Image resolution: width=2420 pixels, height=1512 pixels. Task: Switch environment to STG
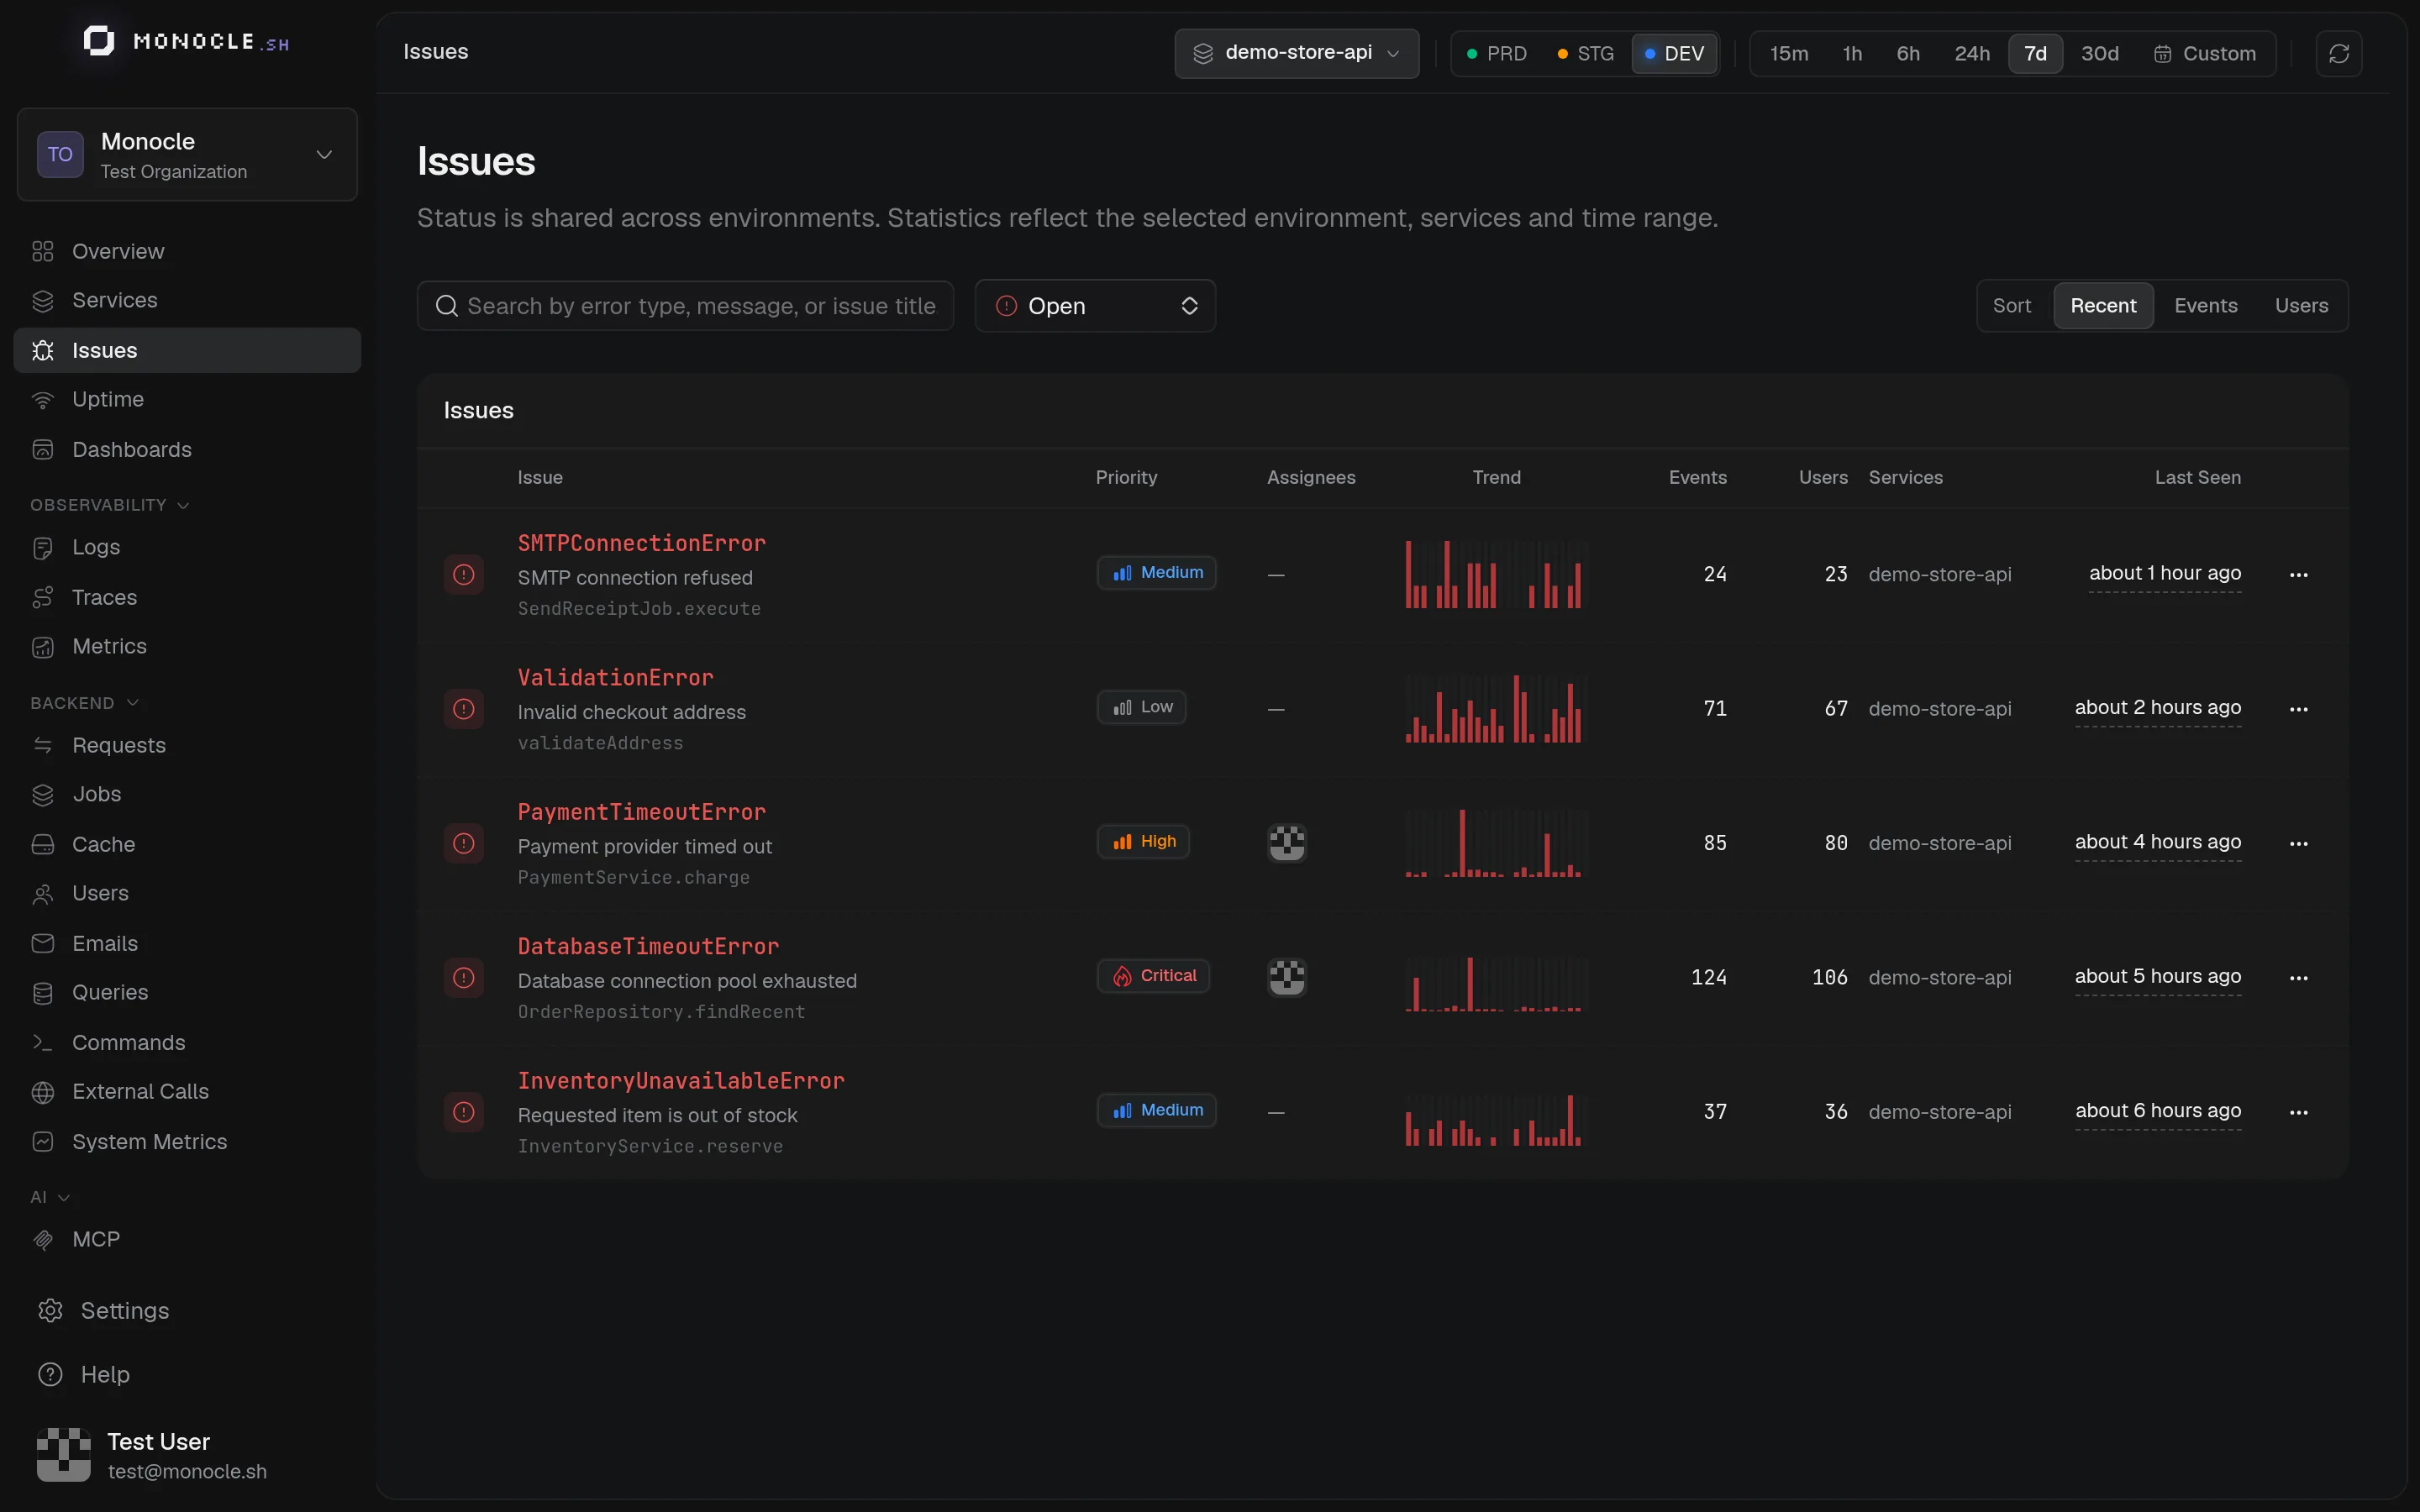(x=1585, y=53)
